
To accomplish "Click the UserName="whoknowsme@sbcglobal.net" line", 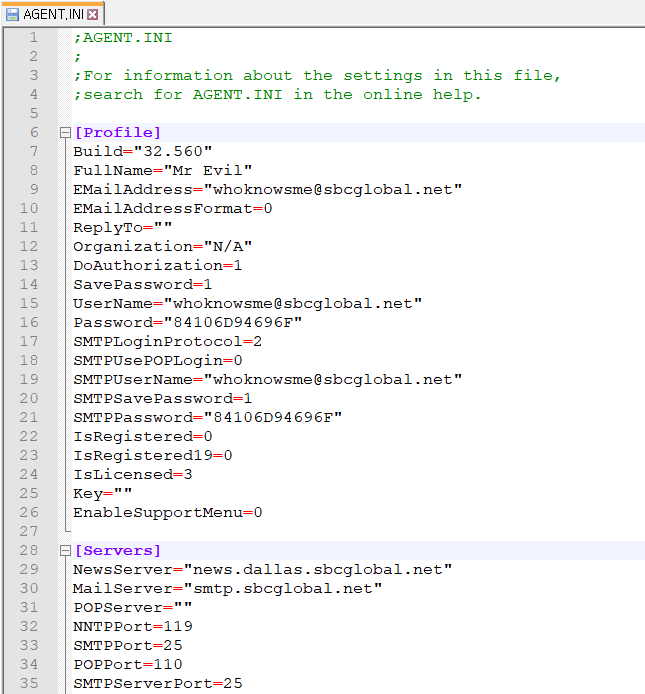I will click(247, 304).
